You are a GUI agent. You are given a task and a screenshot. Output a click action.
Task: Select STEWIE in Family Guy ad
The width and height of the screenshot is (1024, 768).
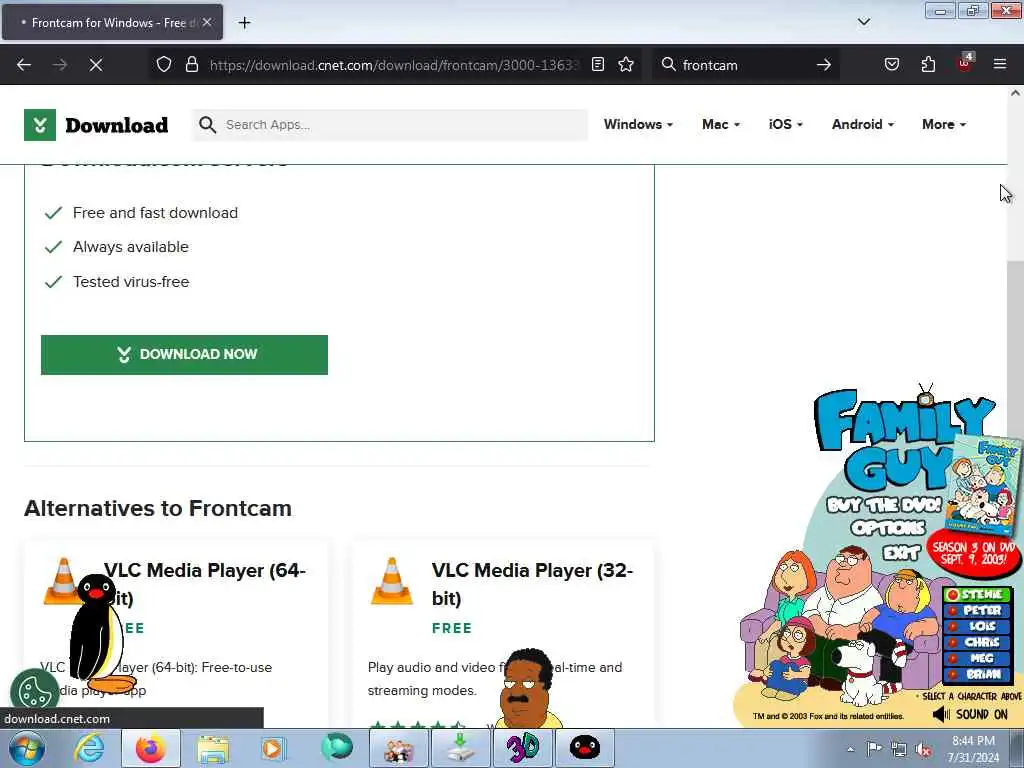(978, 594)
